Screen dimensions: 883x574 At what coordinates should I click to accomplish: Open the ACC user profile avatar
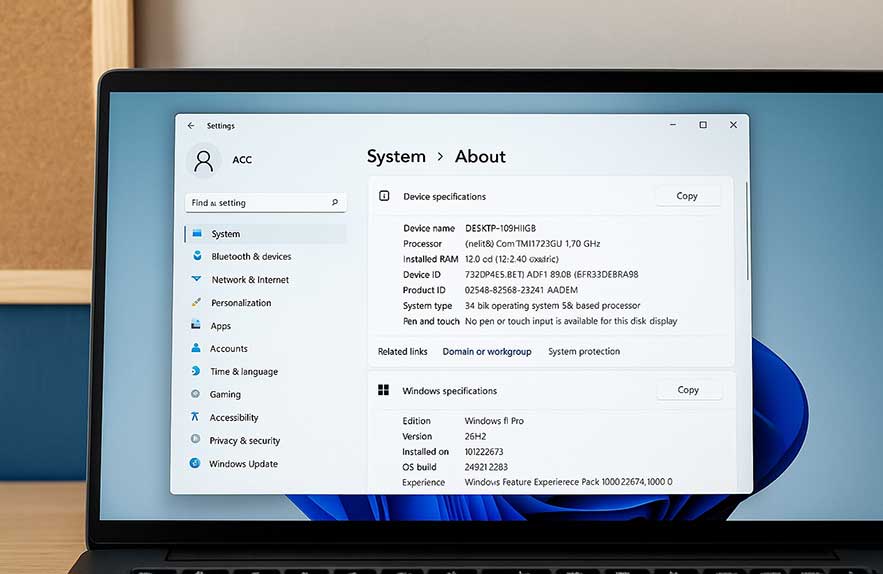203,161
